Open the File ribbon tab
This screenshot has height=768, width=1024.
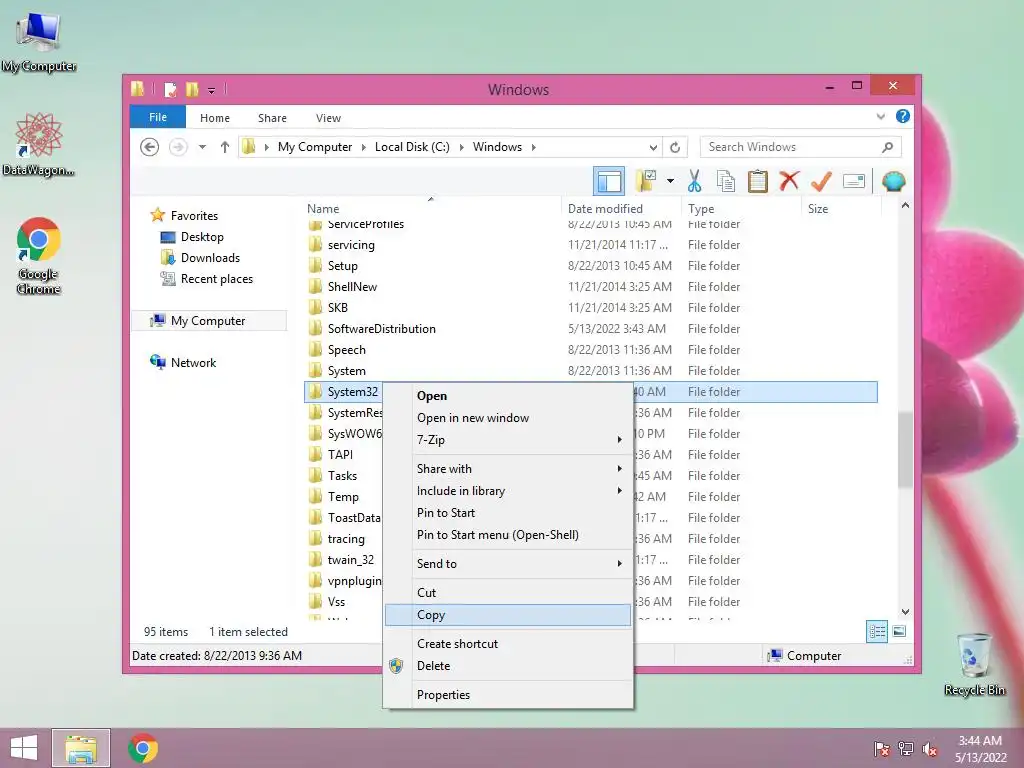coord(158,117)
